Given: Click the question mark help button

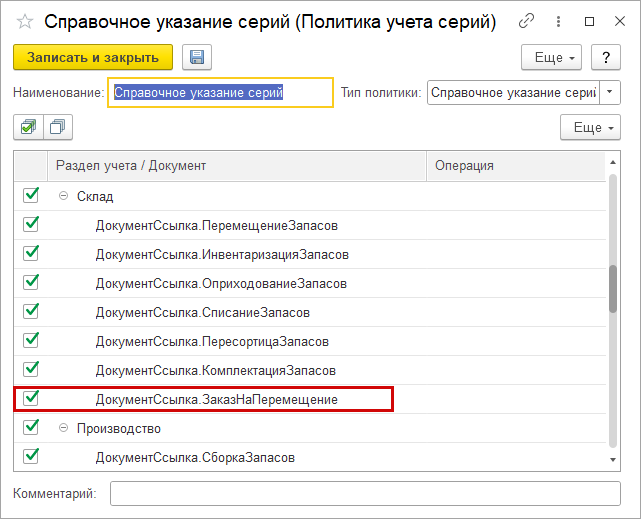Looking at the screenshot, I should (604, 58).
